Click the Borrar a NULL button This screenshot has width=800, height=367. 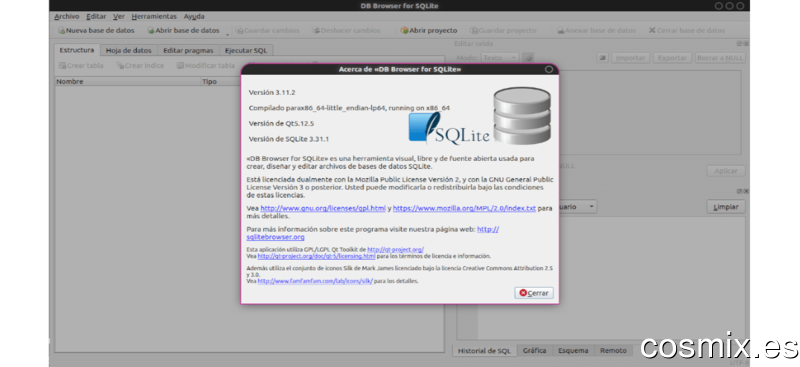(720, 58)
